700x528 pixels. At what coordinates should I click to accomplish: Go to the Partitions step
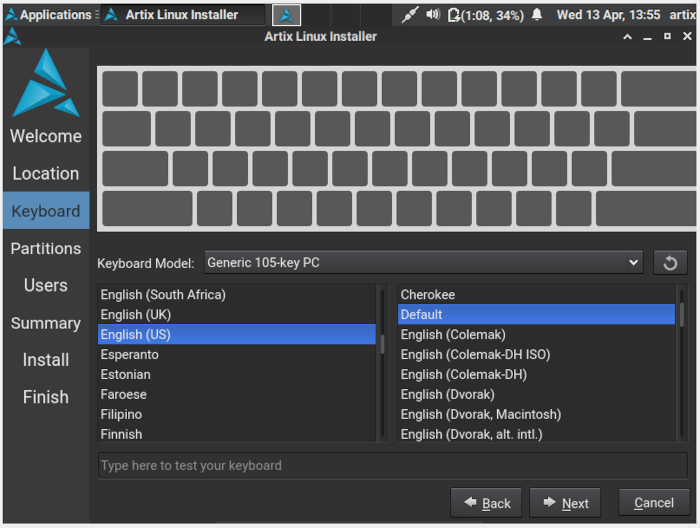pos(46,248)
